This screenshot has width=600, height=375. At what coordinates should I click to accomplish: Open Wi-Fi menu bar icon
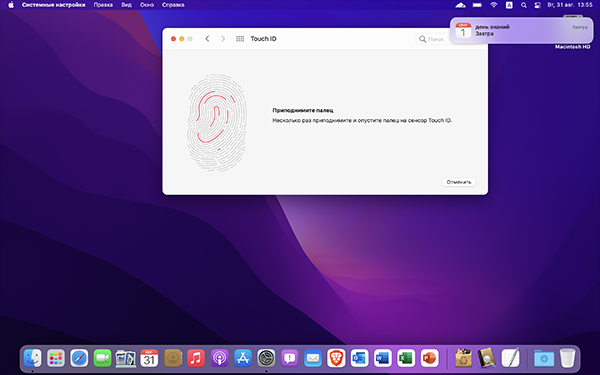click(494, 5)
